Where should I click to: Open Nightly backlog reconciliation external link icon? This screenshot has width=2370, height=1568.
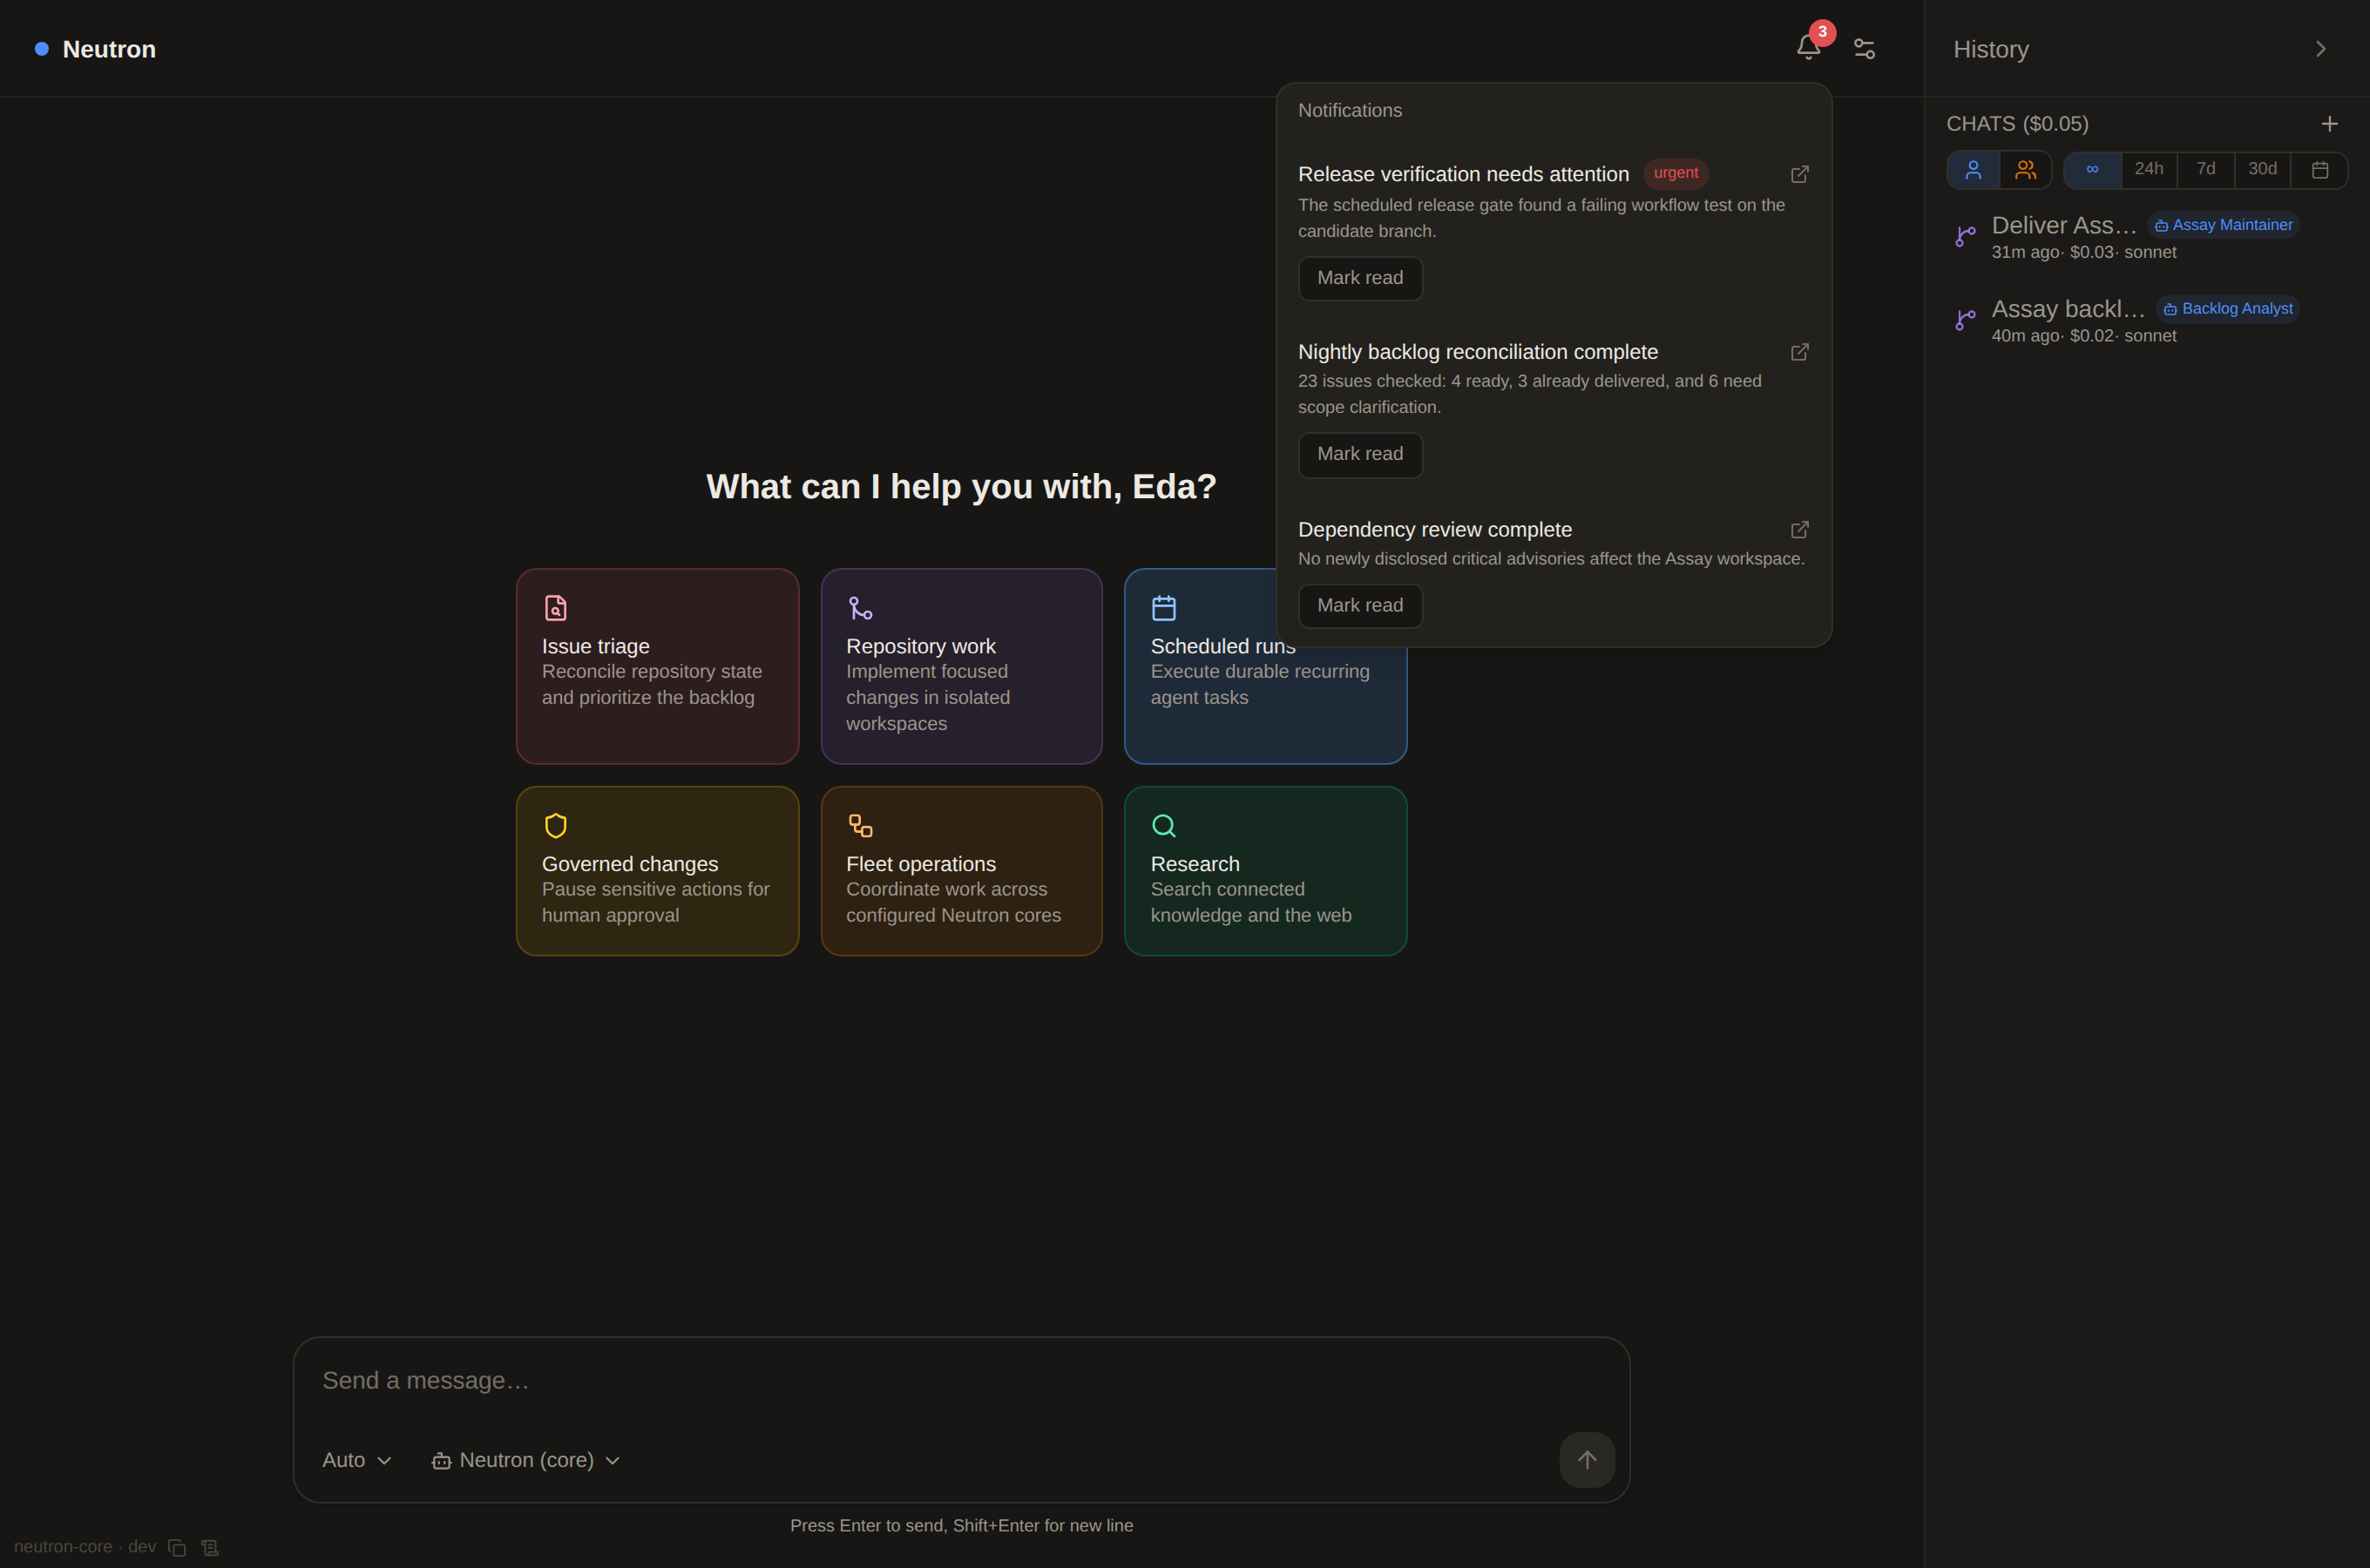tap(1799, 352)
